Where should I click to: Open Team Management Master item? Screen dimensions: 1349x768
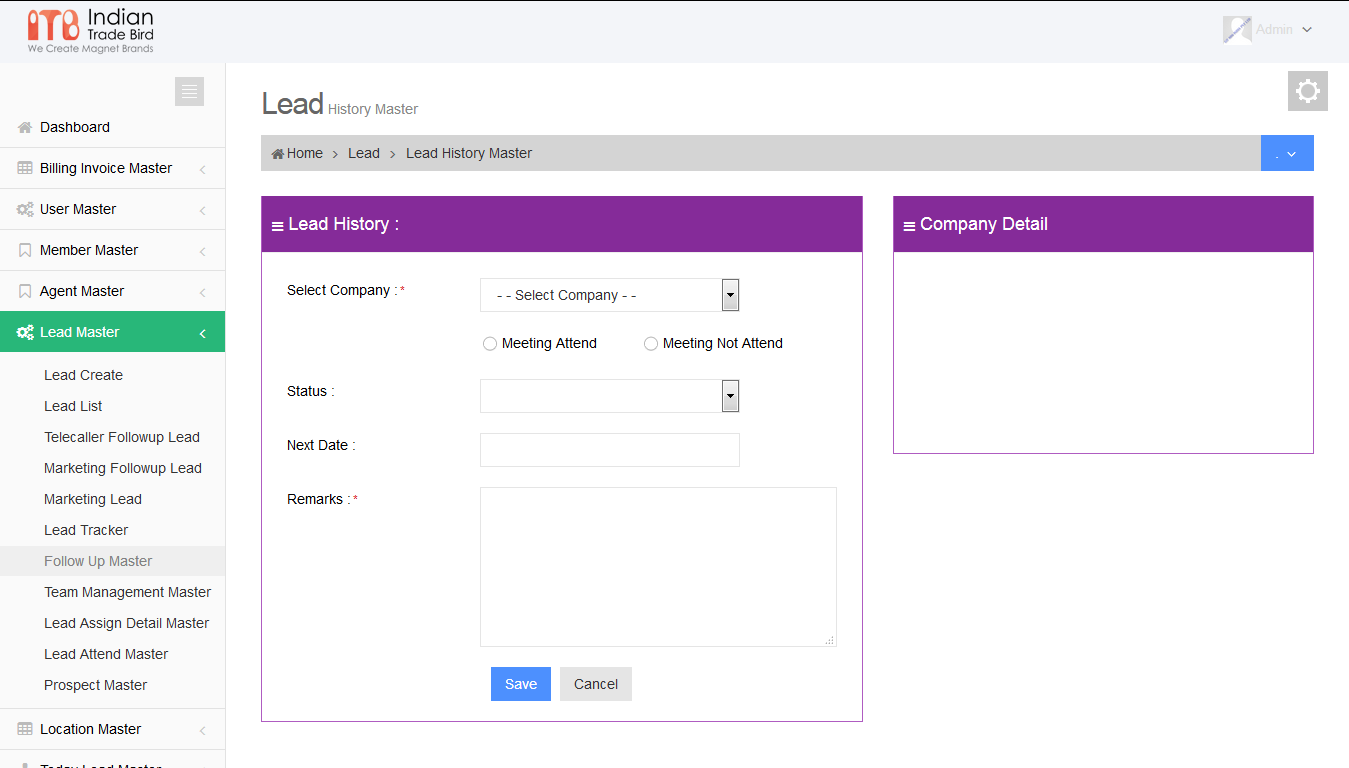coord(127,592)
